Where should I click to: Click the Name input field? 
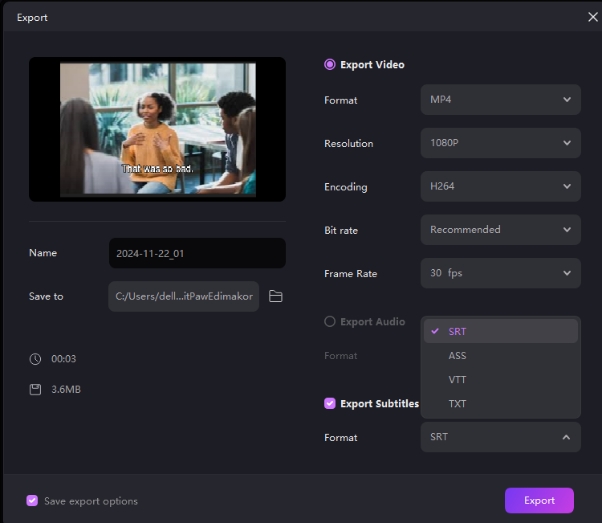click(197, 253)
